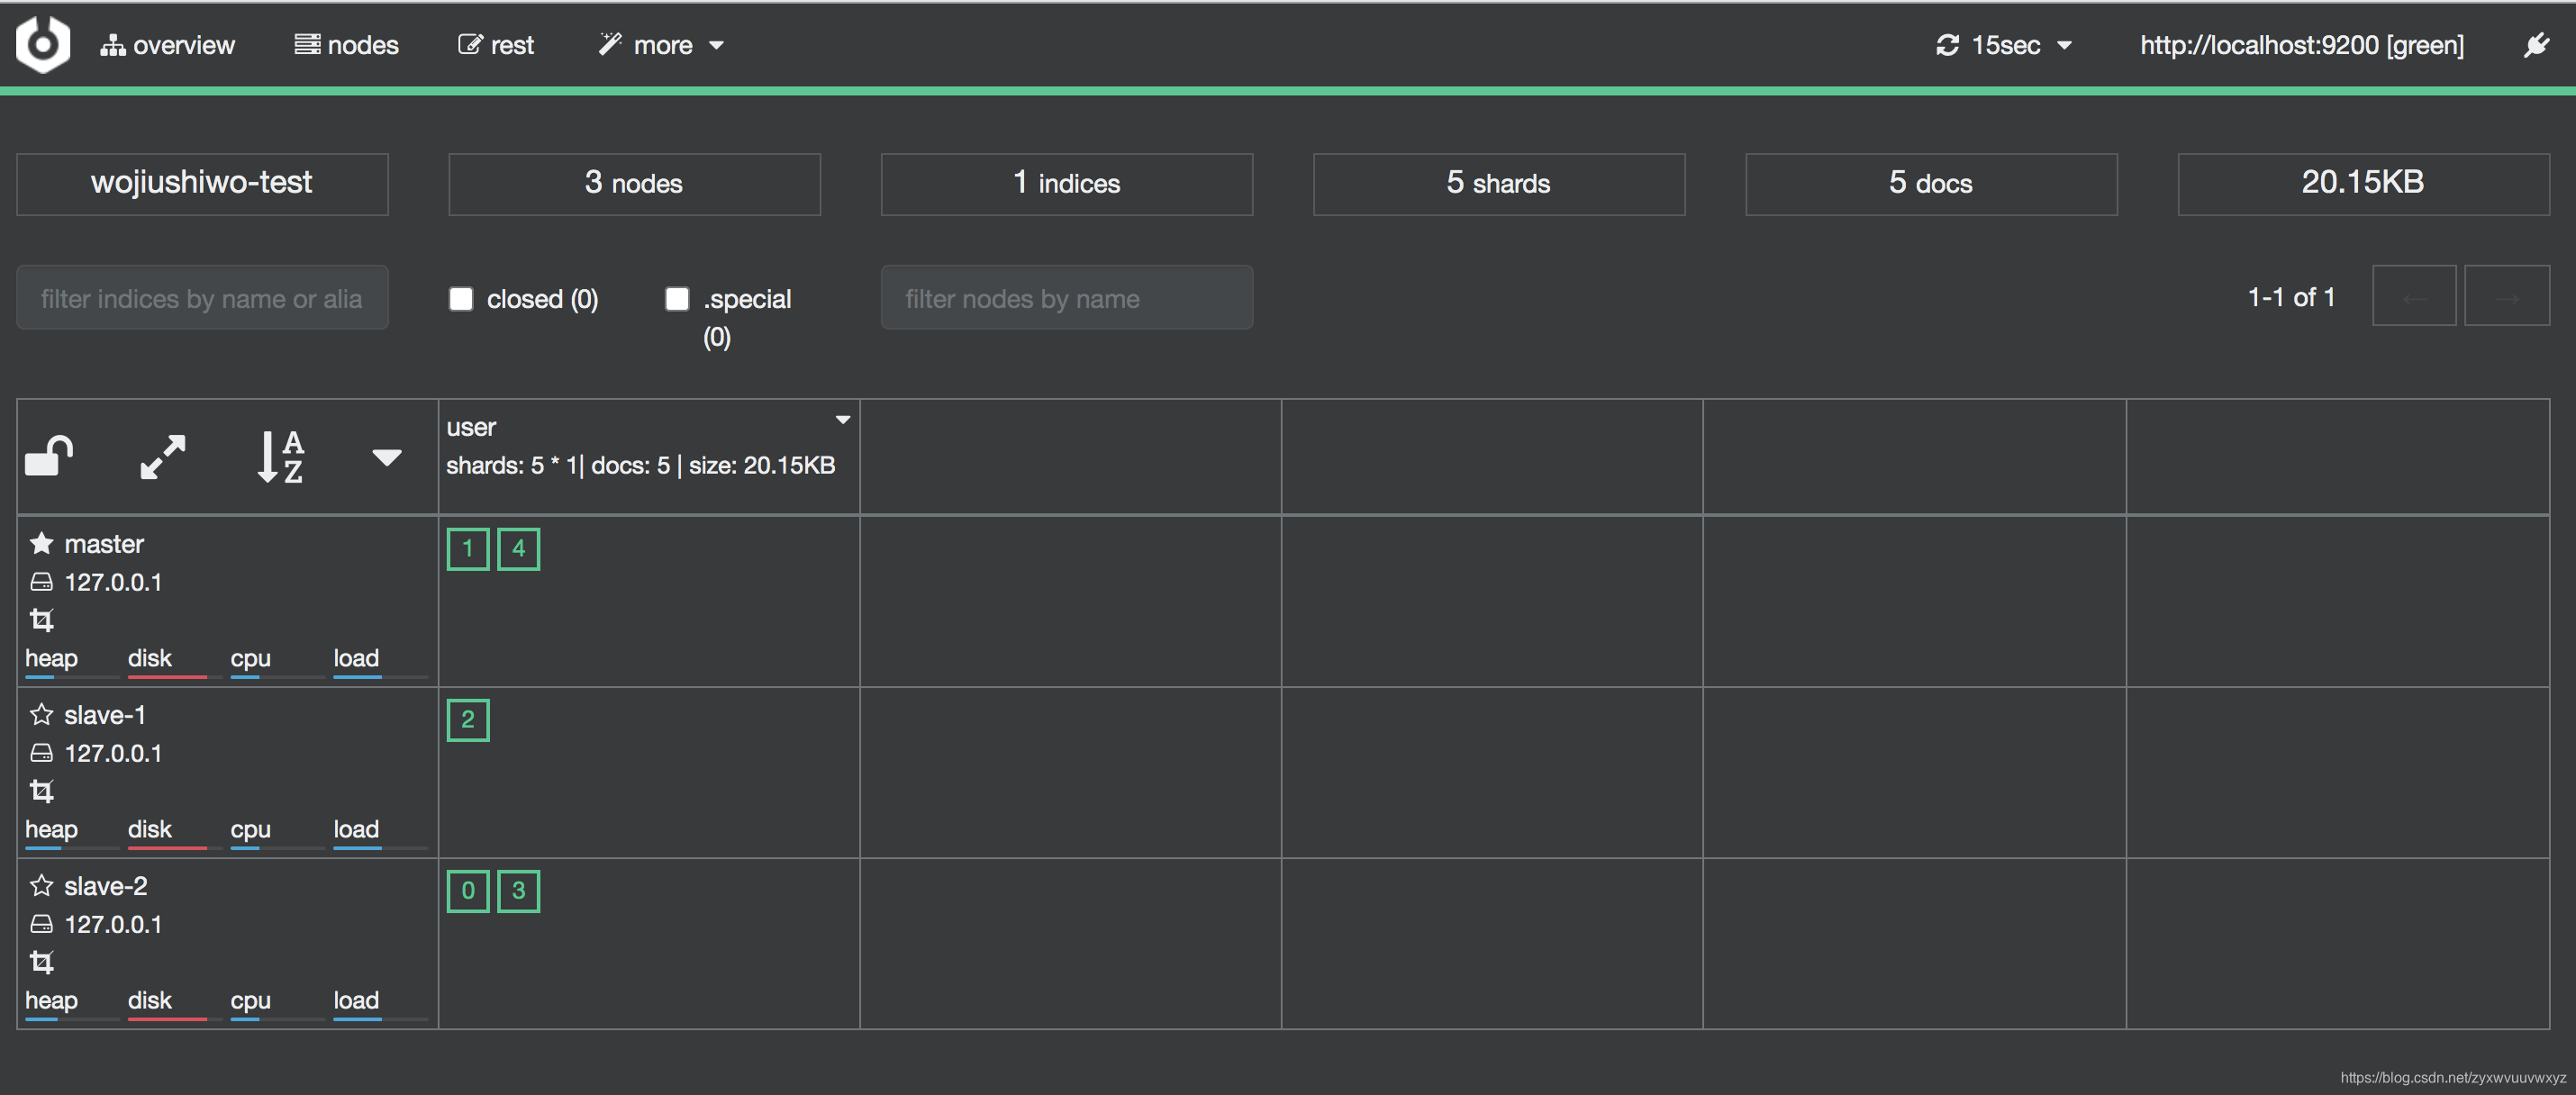Select shard 1 on master node
Screen dimensions: 2576x1095
pyautogui.click(x=468, y=549)
